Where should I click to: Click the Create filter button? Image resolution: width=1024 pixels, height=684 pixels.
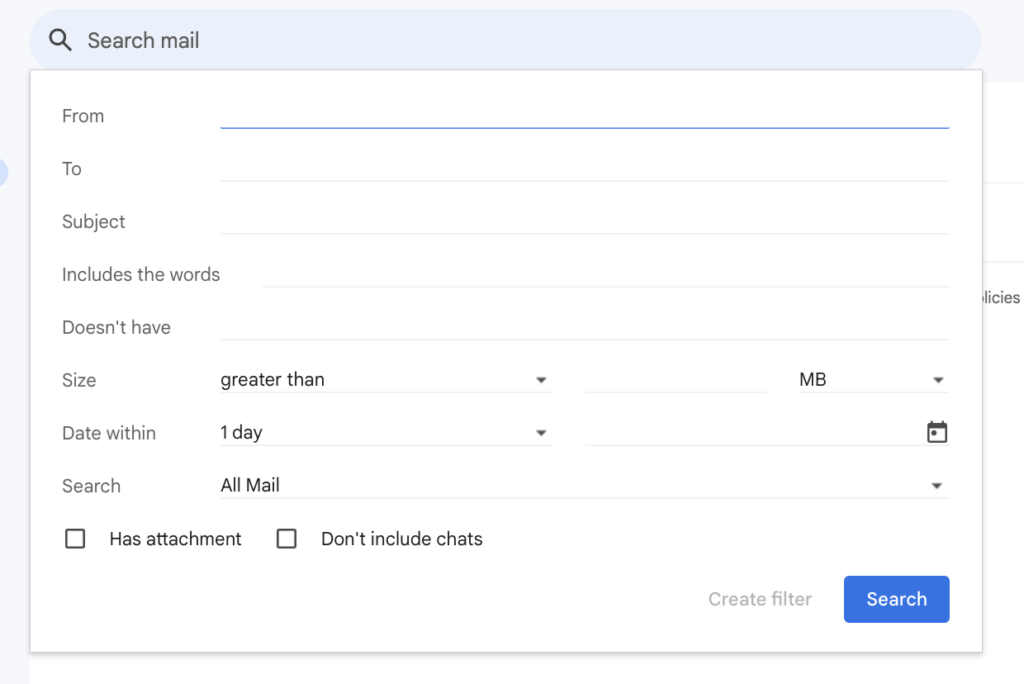click(x=760, y=599)
